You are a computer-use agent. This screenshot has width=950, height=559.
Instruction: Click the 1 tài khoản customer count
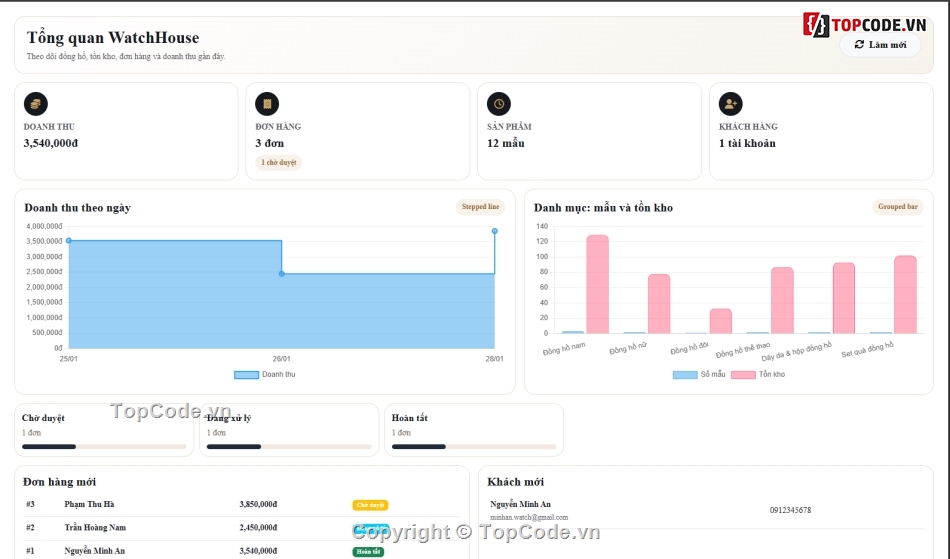pyautogui.click(x=747, y=144)
